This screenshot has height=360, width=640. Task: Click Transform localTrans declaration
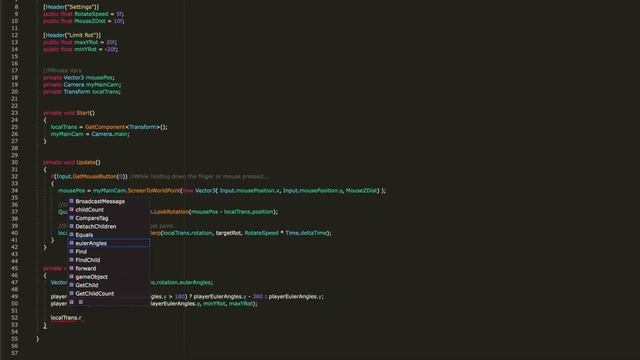(x=92, y=92)
